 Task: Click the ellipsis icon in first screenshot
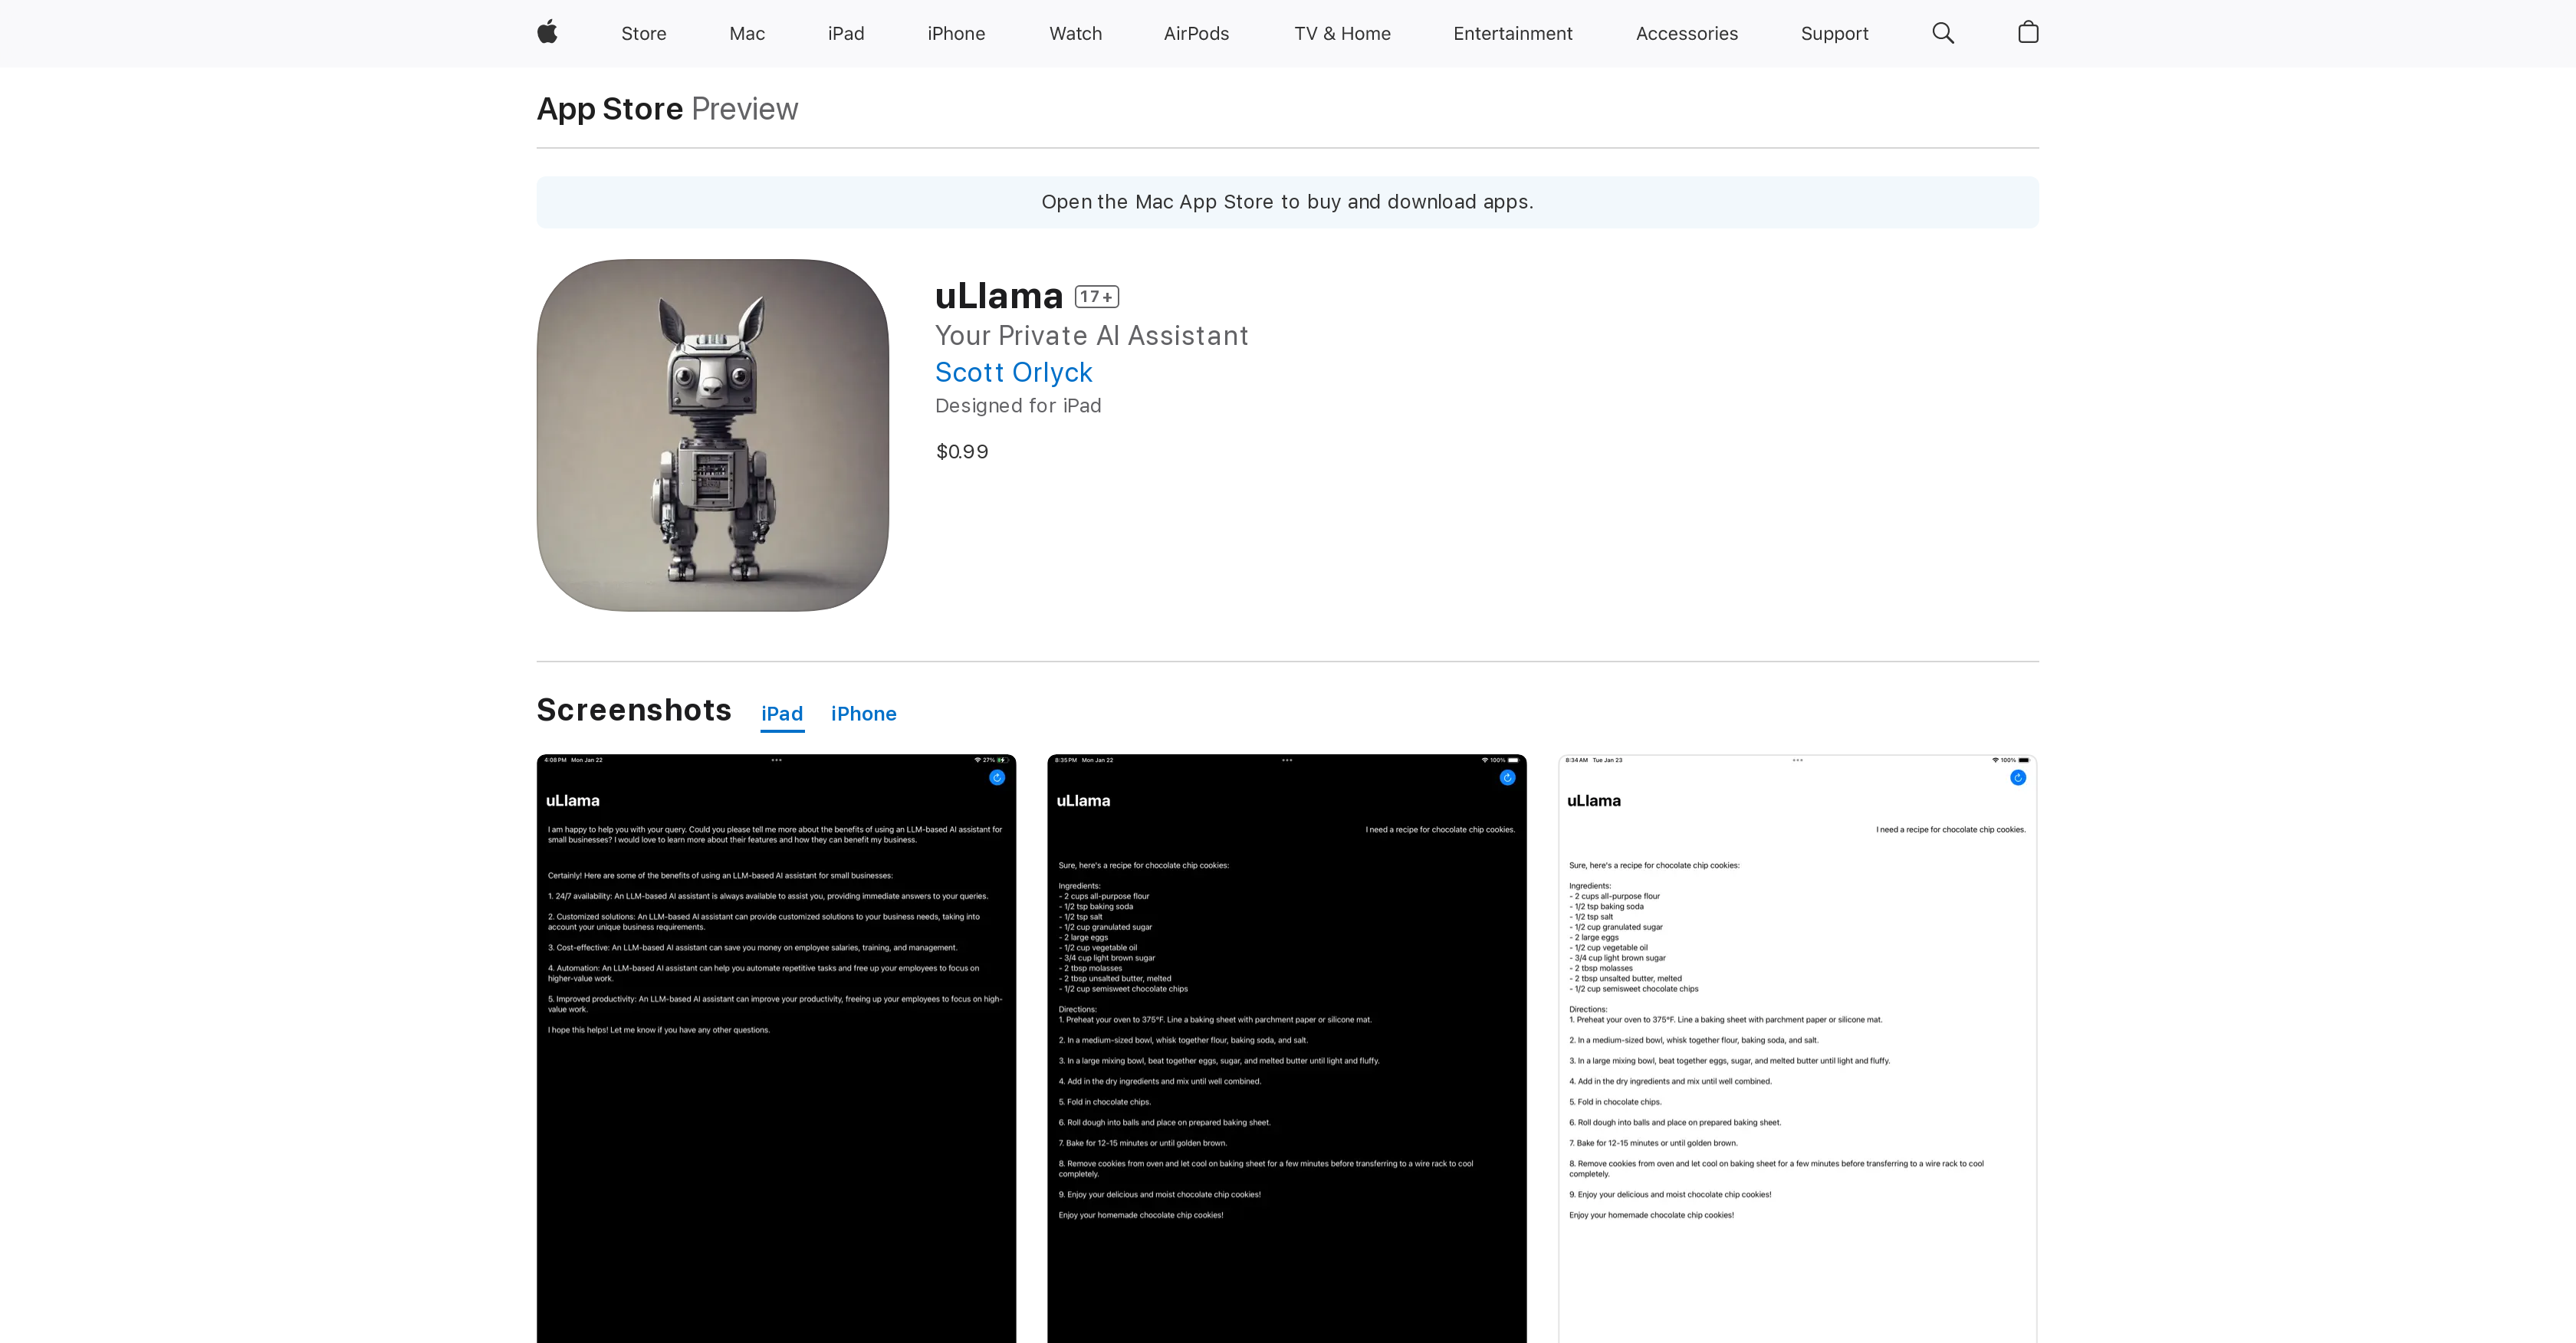click(777, 760)
